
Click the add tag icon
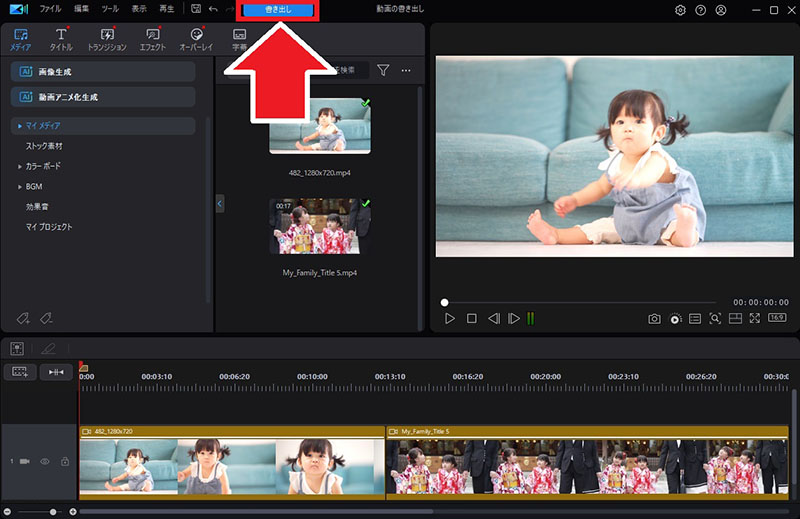coord(23,318)
